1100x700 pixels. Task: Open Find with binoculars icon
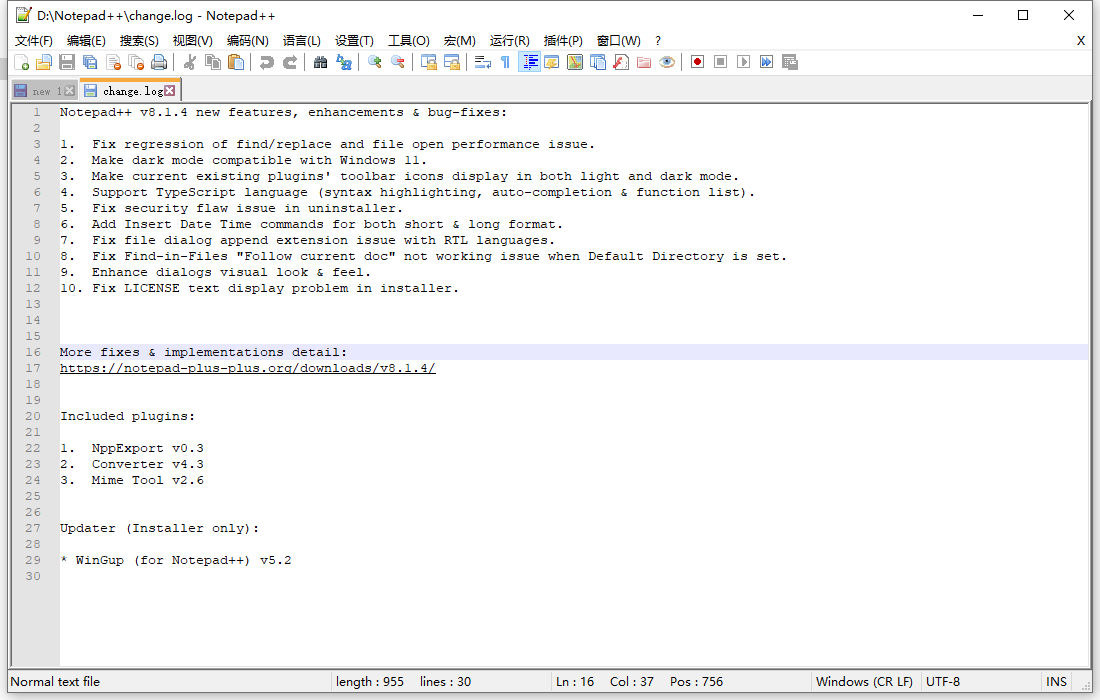coord(321,62)
